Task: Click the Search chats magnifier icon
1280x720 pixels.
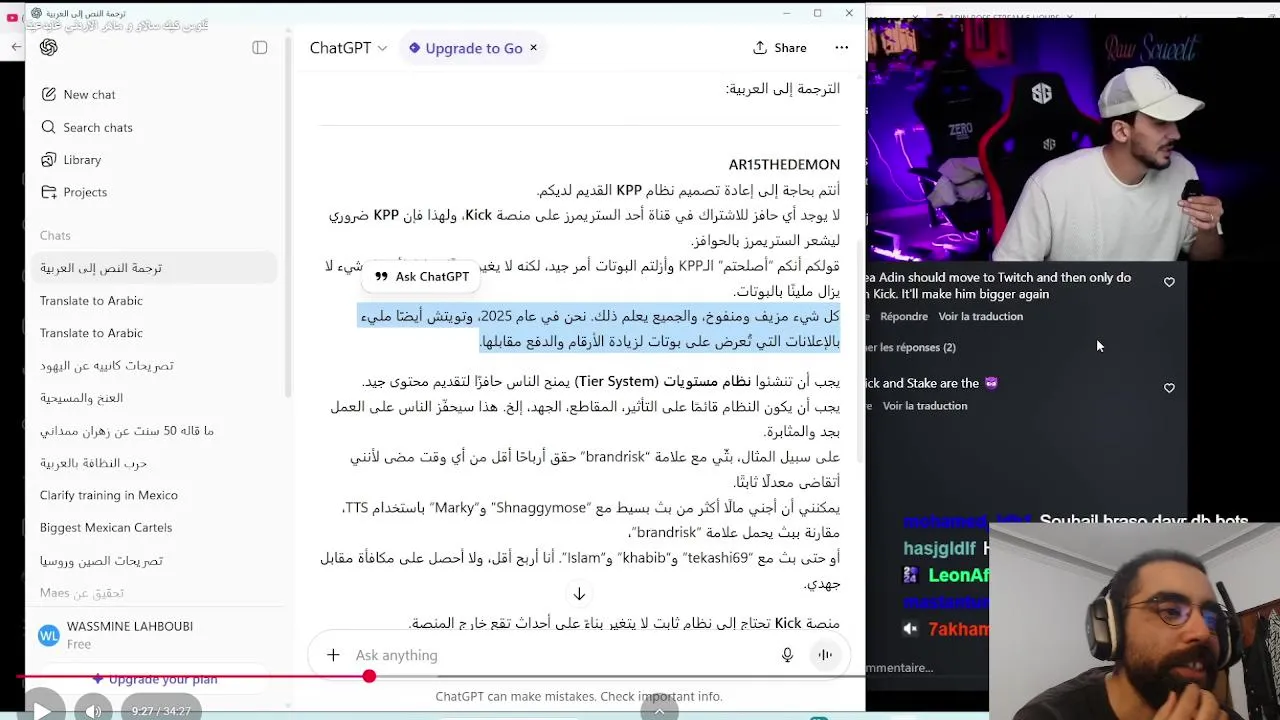Action: 48,127
